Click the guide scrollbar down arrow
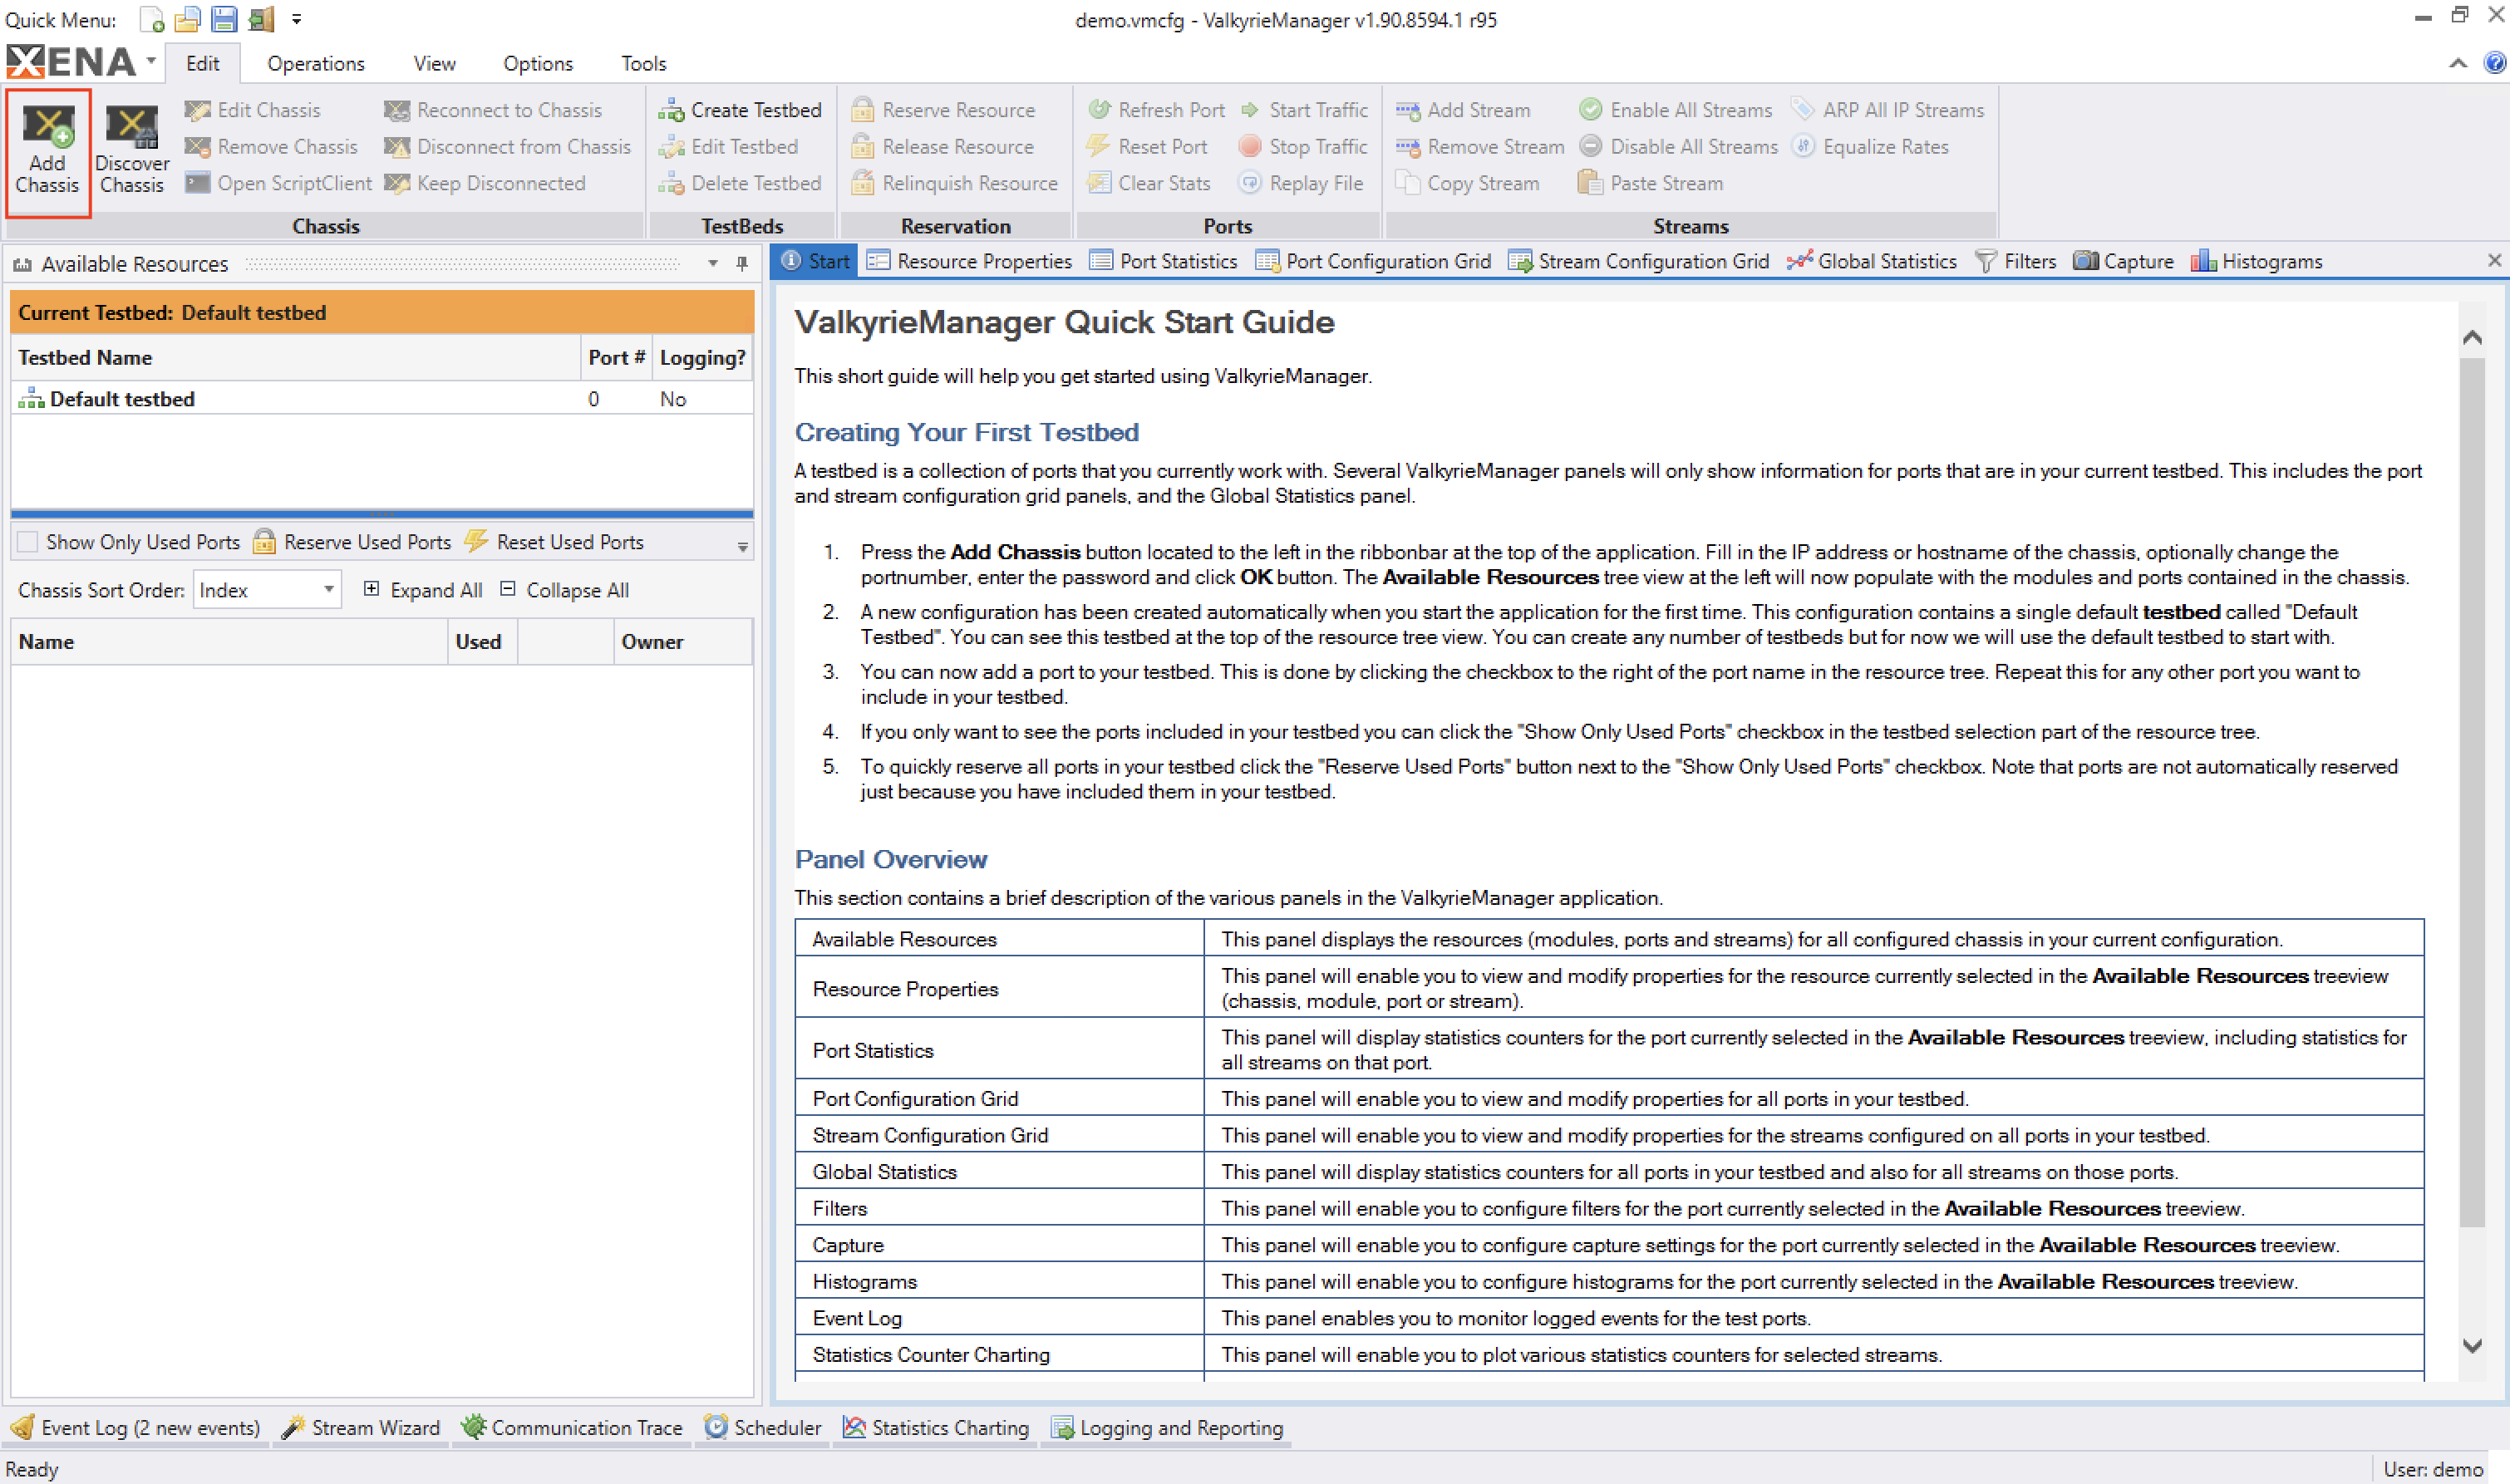The height and width of the screenshot is (1484, 2510). tap(2472, 1346)
